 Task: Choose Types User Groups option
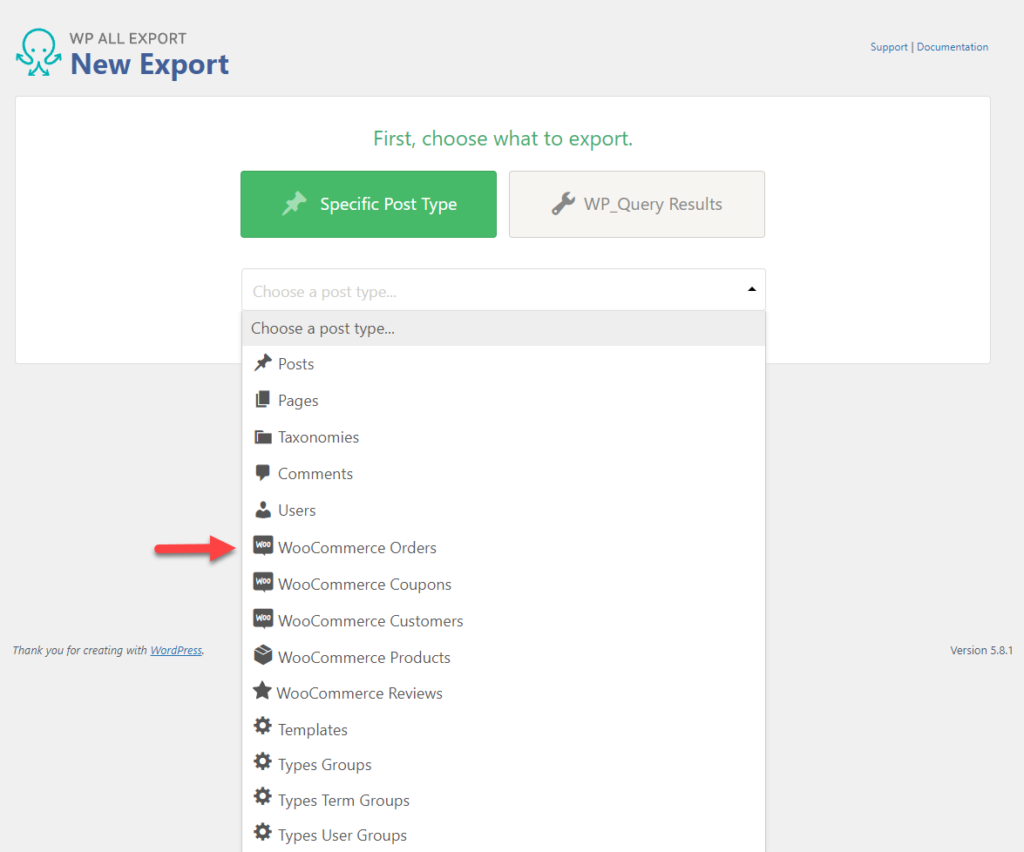click(503, 835)
